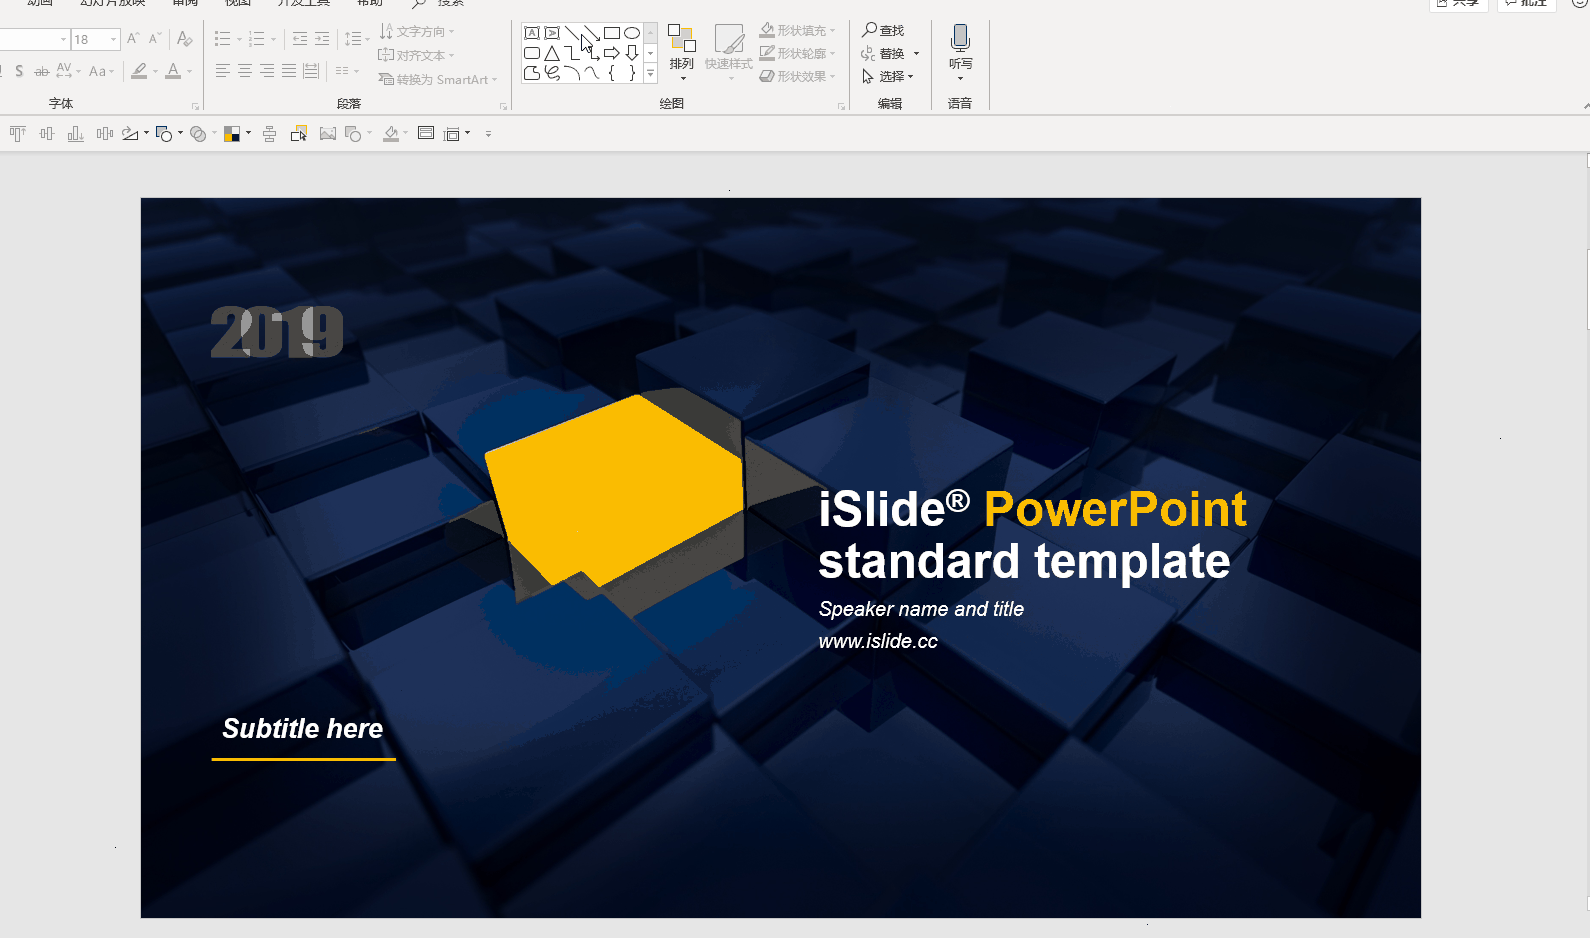Select the down arrow shape
1590x938 pixels.
pos(632,53)
